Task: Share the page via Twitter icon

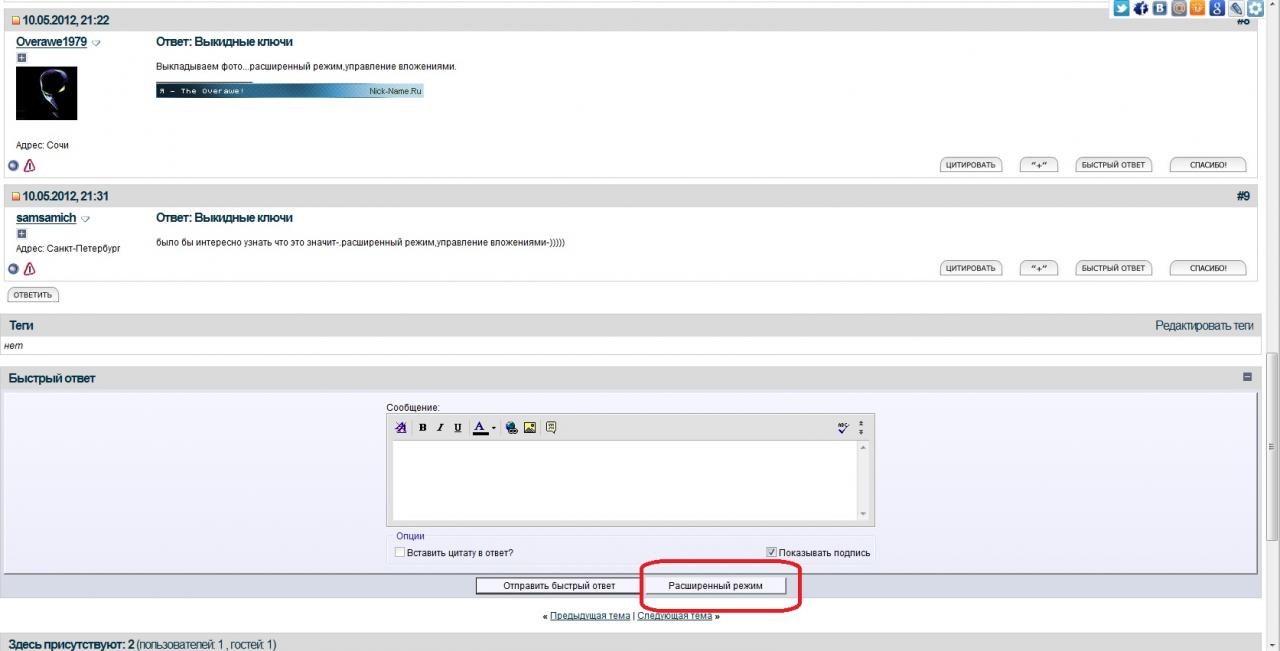Action: [1122, 9]
